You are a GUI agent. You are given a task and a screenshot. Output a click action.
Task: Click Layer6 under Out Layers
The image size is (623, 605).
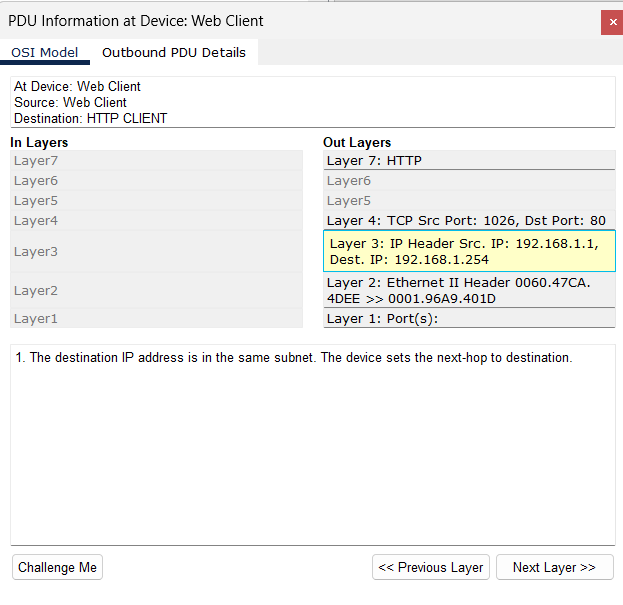(469, 181)
